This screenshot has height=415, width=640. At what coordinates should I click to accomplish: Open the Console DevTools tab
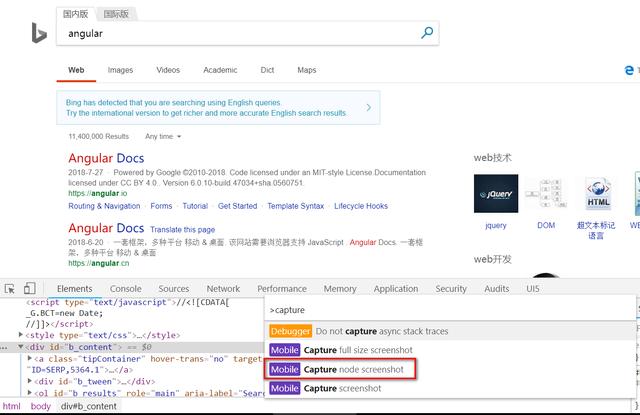pos(126,289)
